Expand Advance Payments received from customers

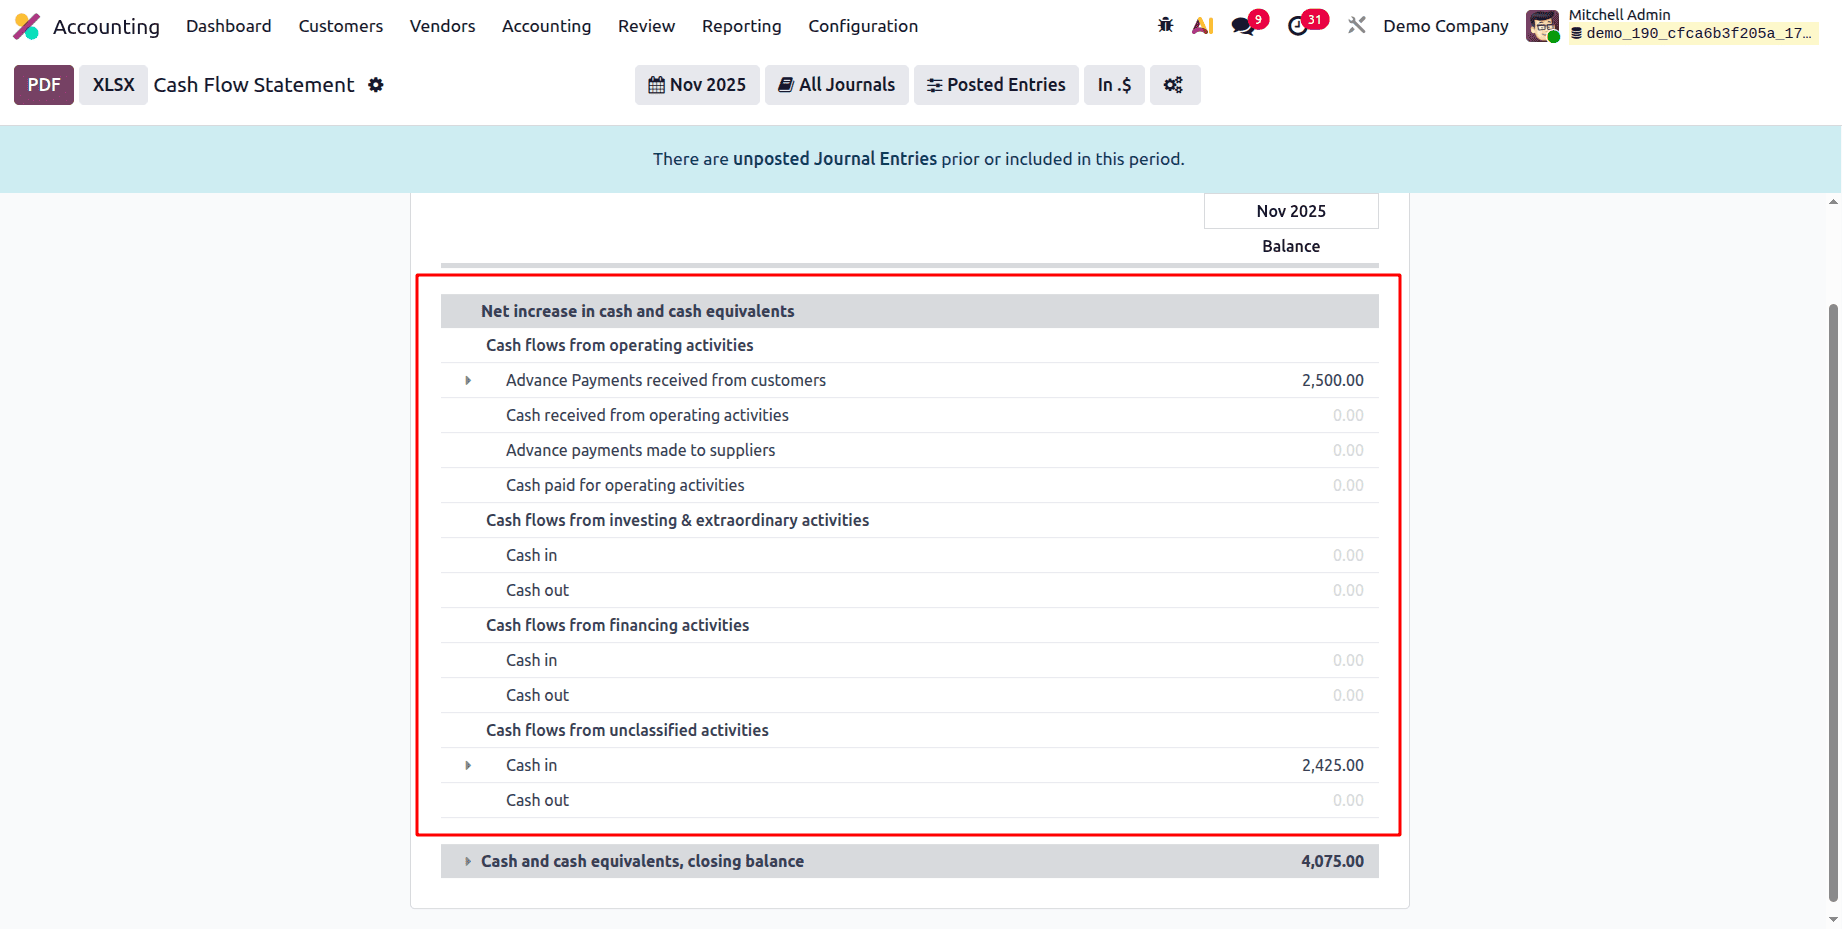[x=467, y=380]
